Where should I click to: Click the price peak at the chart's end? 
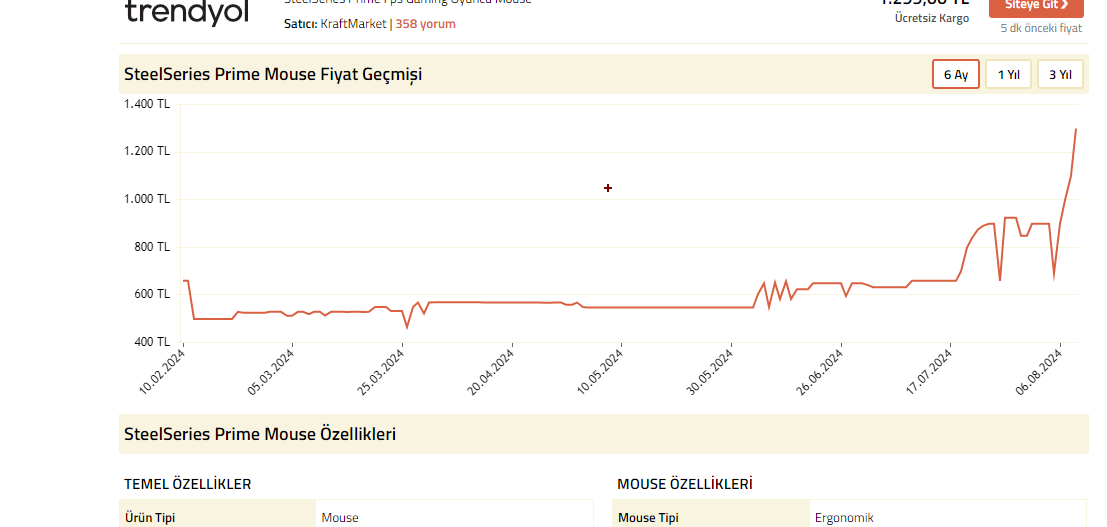1076,129
